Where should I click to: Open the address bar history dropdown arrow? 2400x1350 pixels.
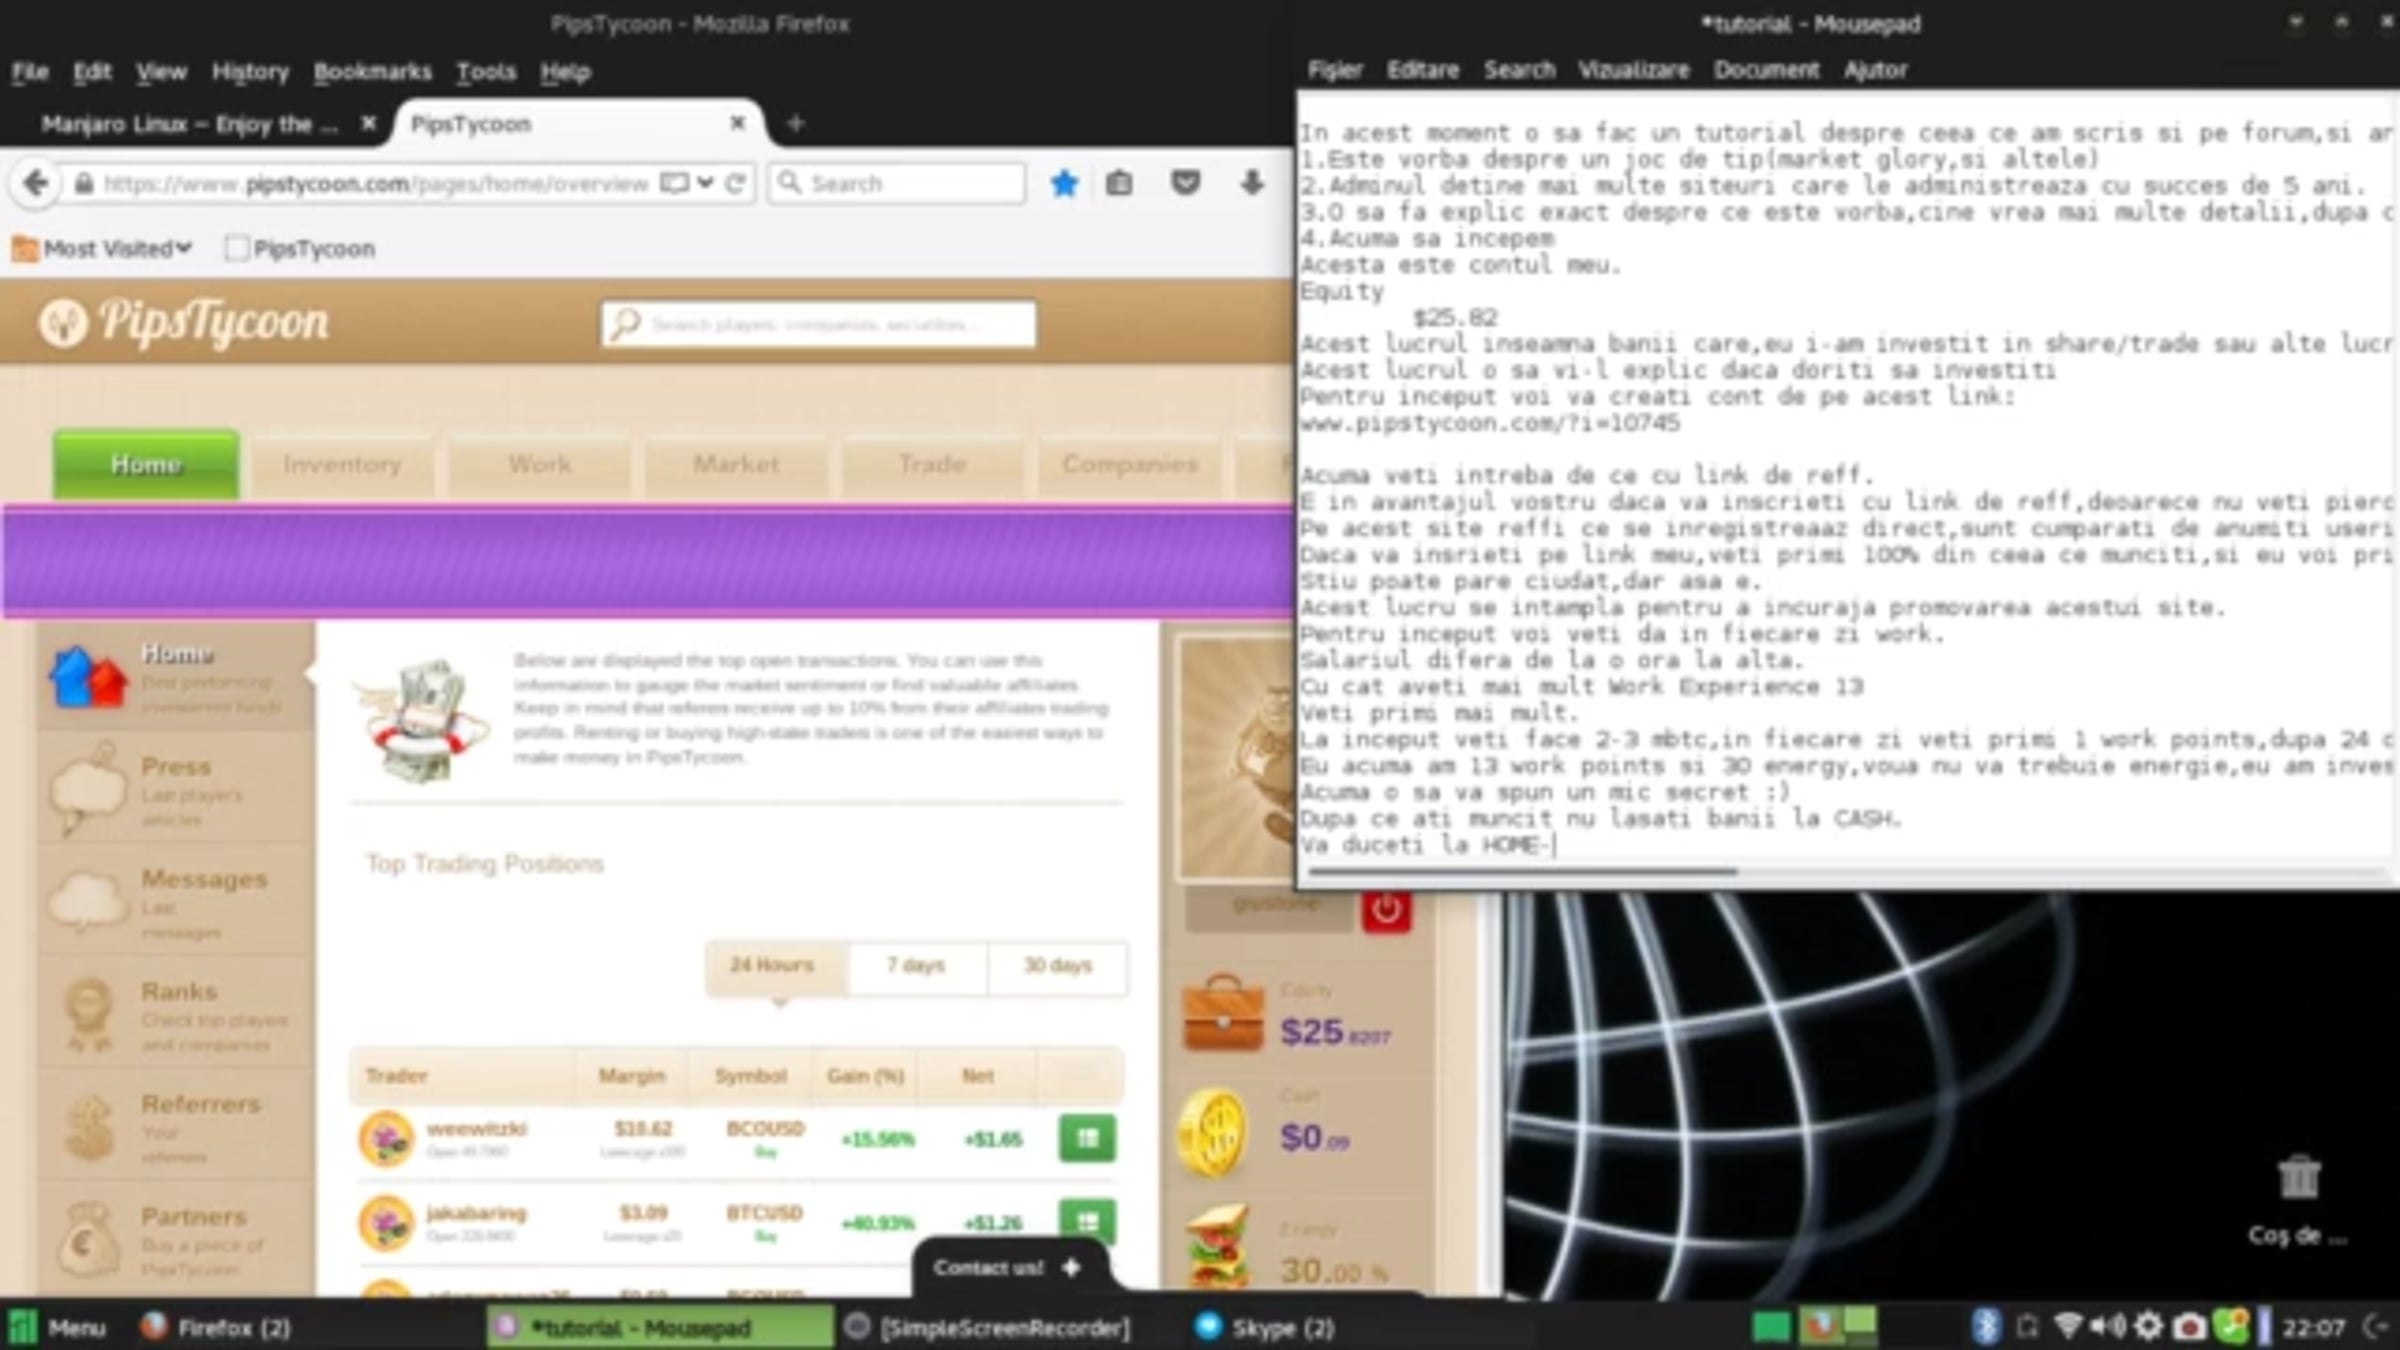tap(706, 183)
